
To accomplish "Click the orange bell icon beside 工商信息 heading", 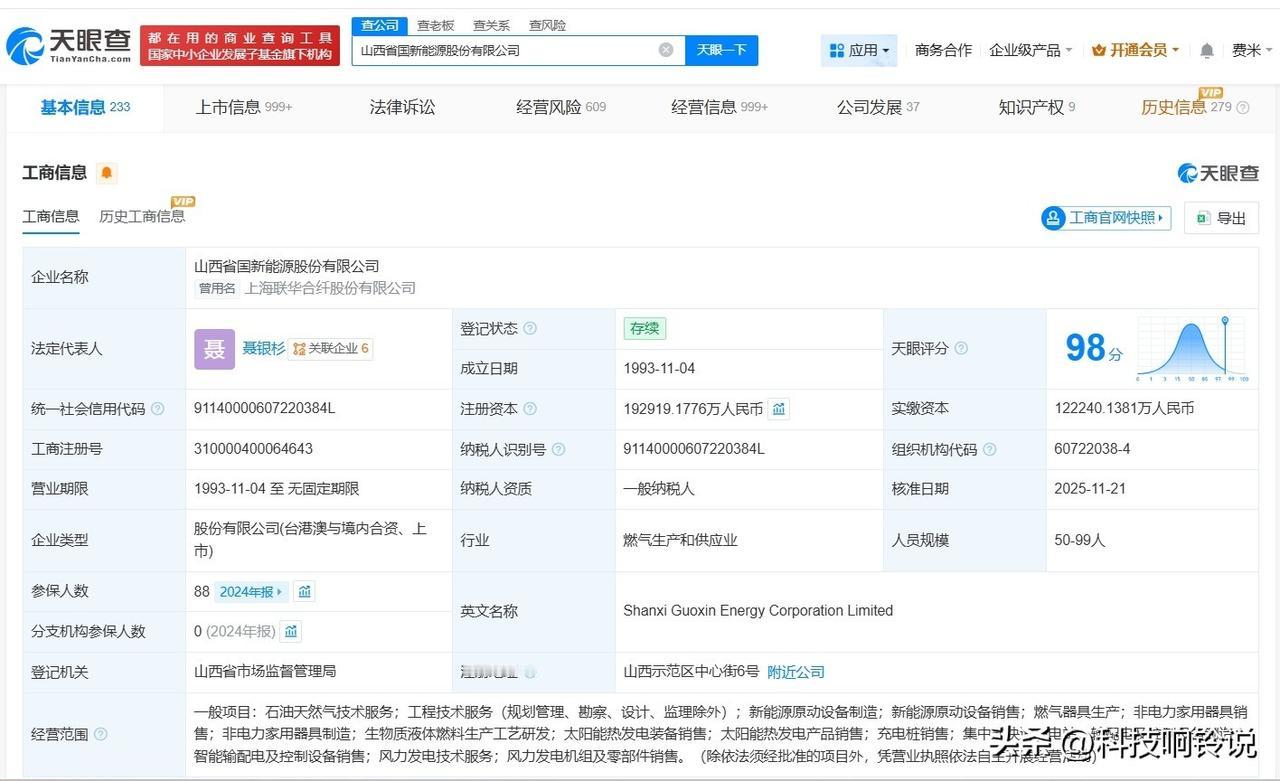I will (107, 173).
